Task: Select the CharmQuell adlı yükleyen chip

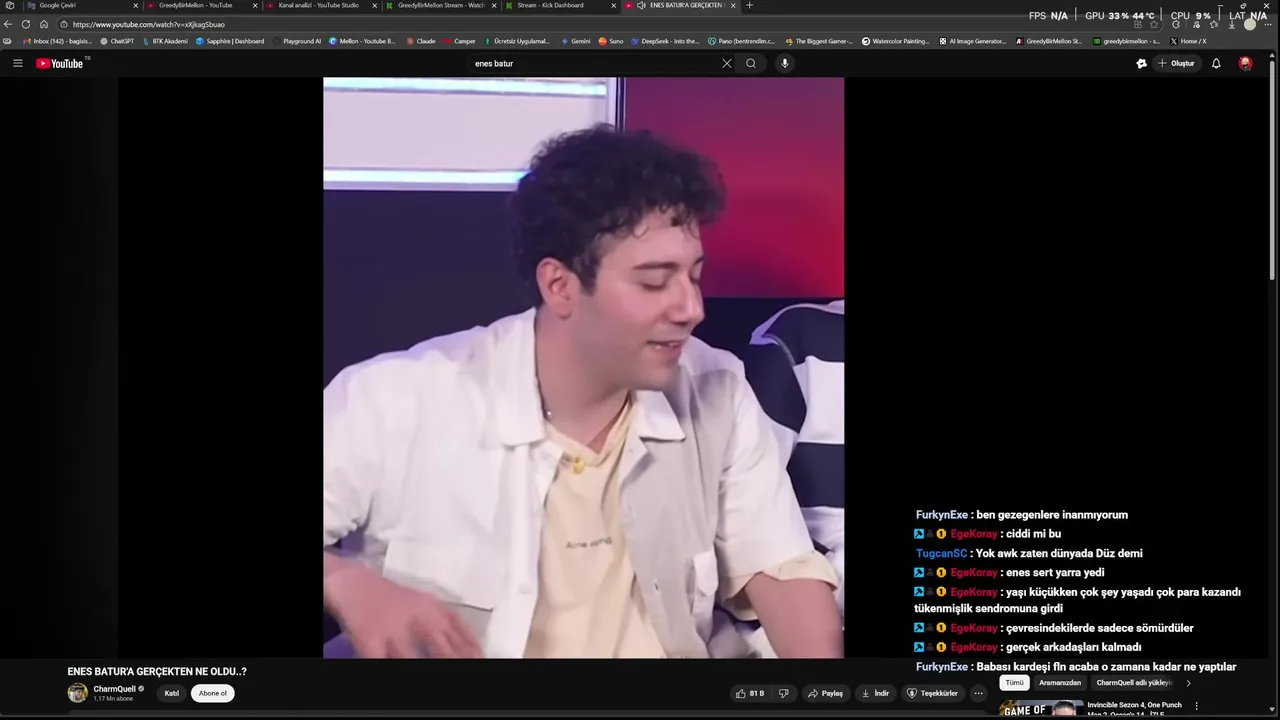Action: click(x=1133, y=683)
